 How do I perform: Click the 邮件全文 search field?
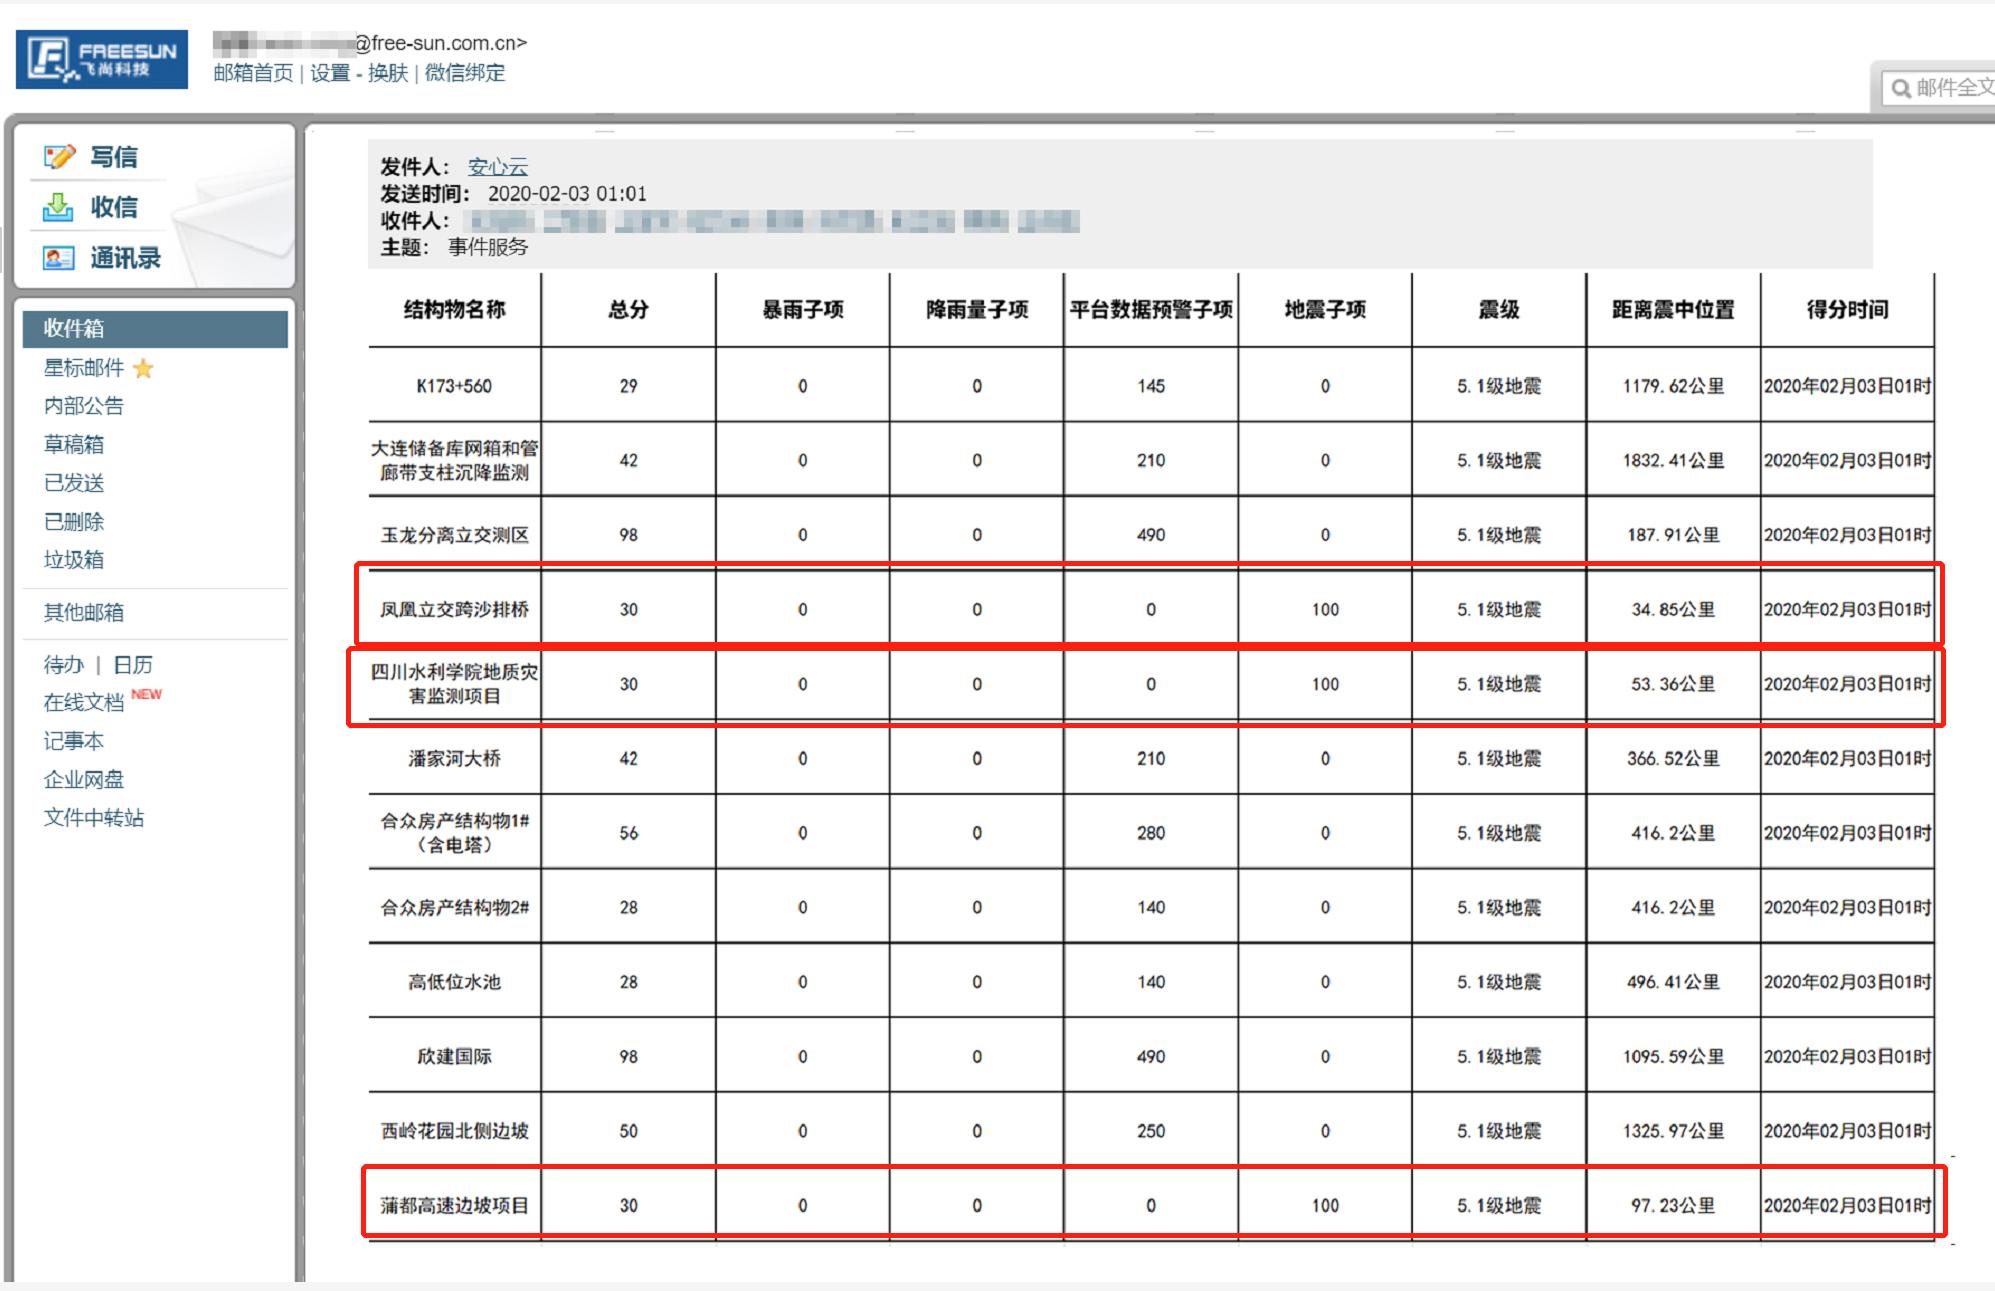point(1939,88)
